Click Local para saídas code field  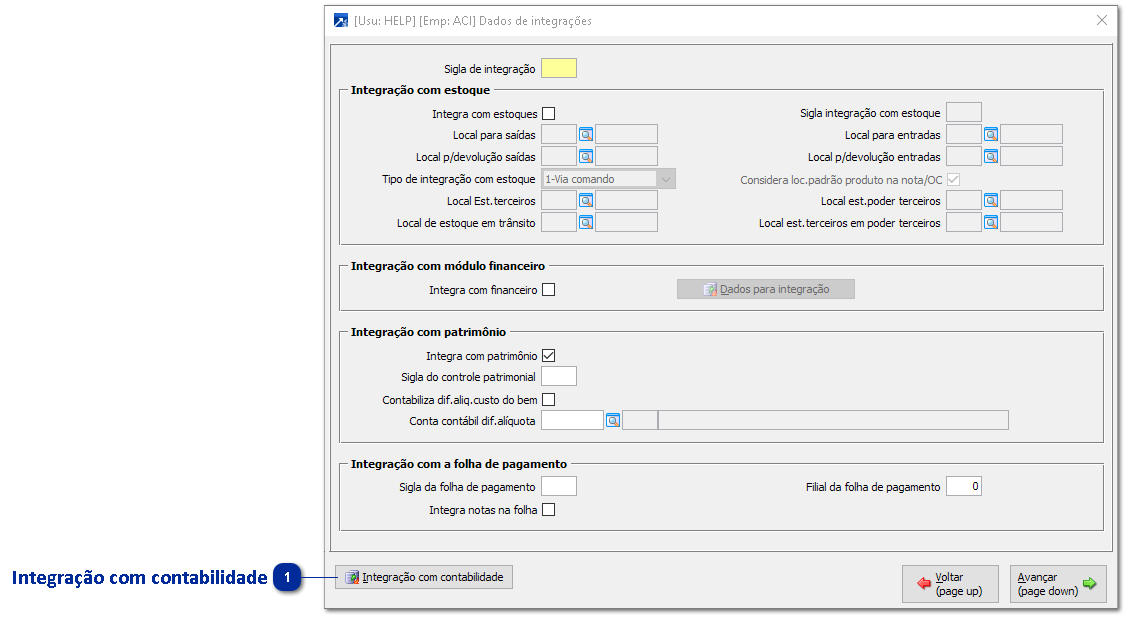(559, 134)
